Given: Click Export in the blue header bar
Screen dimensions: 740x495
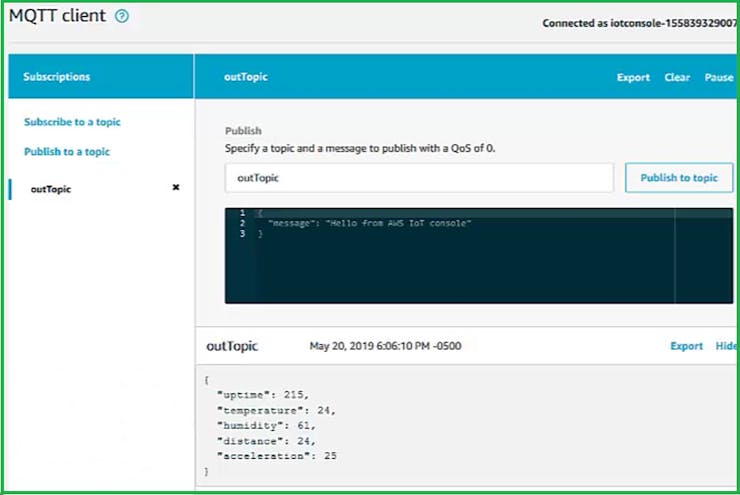Looking at the screenshot, I should 633,77.
